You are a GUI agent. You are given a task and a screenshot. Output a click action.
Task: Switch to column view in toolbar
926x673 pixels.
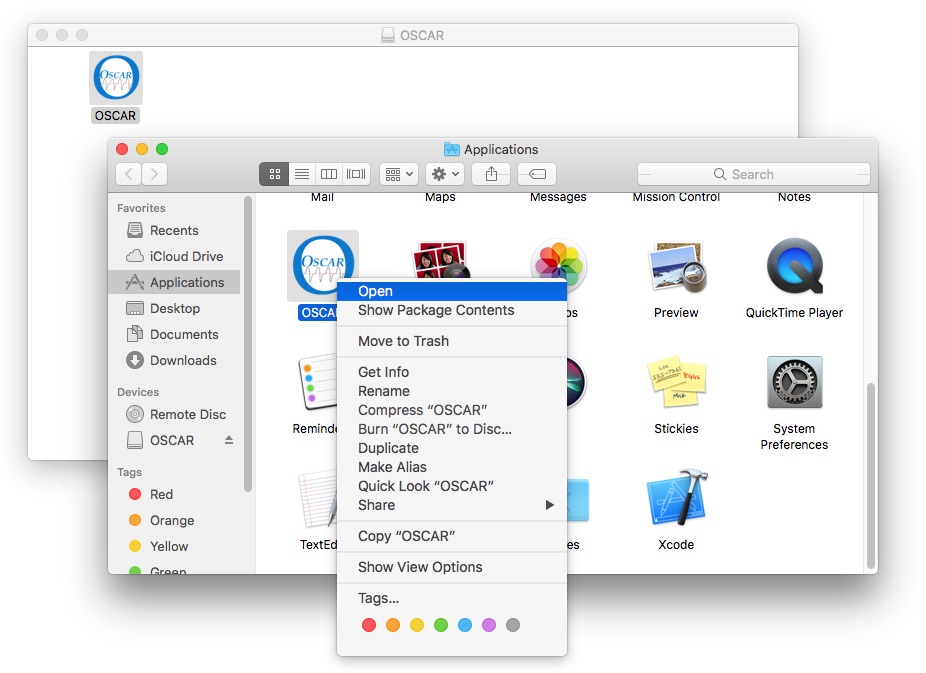pos(328,174)
